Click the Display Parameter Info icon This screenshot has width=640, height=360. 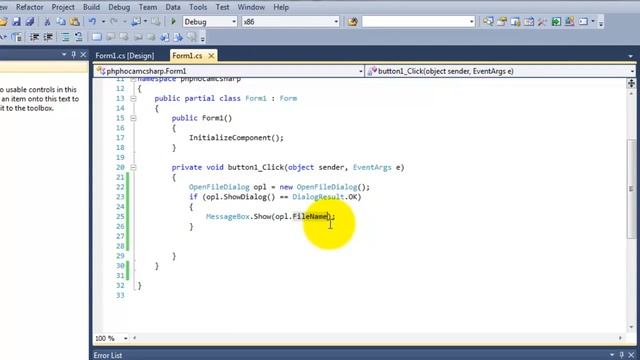point(17,37)
